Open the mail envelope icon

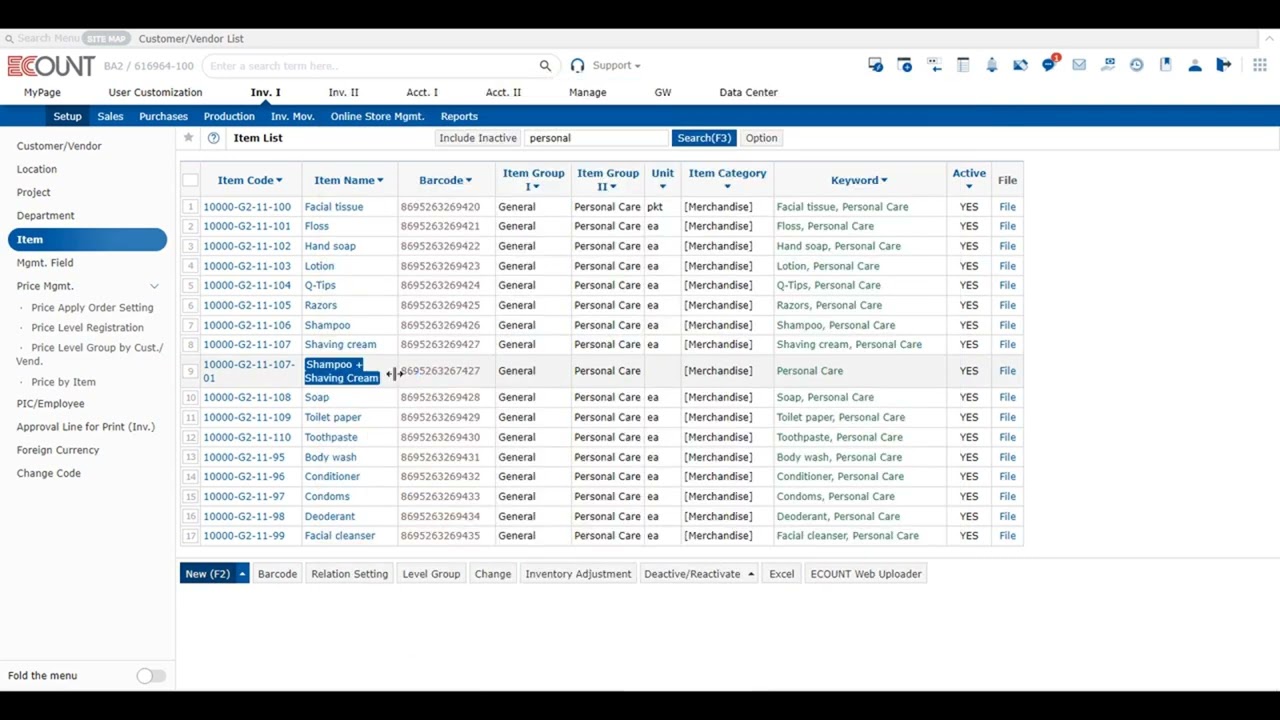[1079, 65]
